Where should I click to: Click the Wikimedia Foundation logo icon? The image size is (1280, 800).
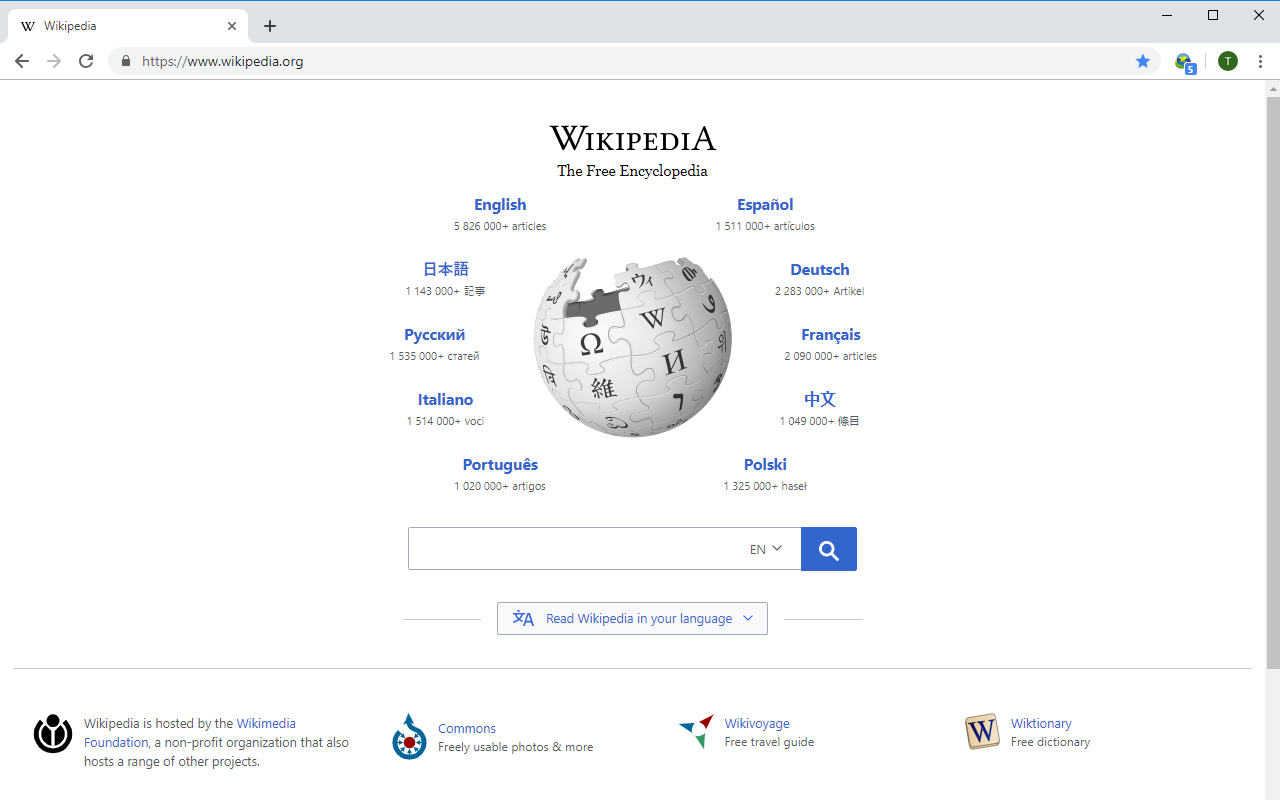click(53, 733)
